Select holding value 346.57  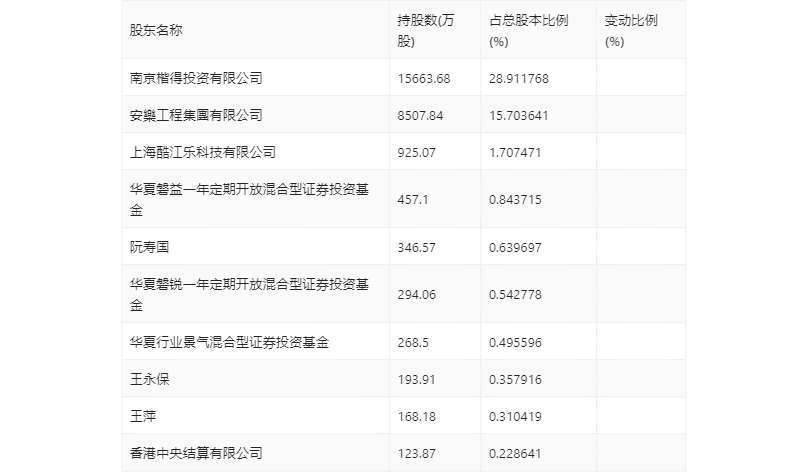tap(416, 248)
